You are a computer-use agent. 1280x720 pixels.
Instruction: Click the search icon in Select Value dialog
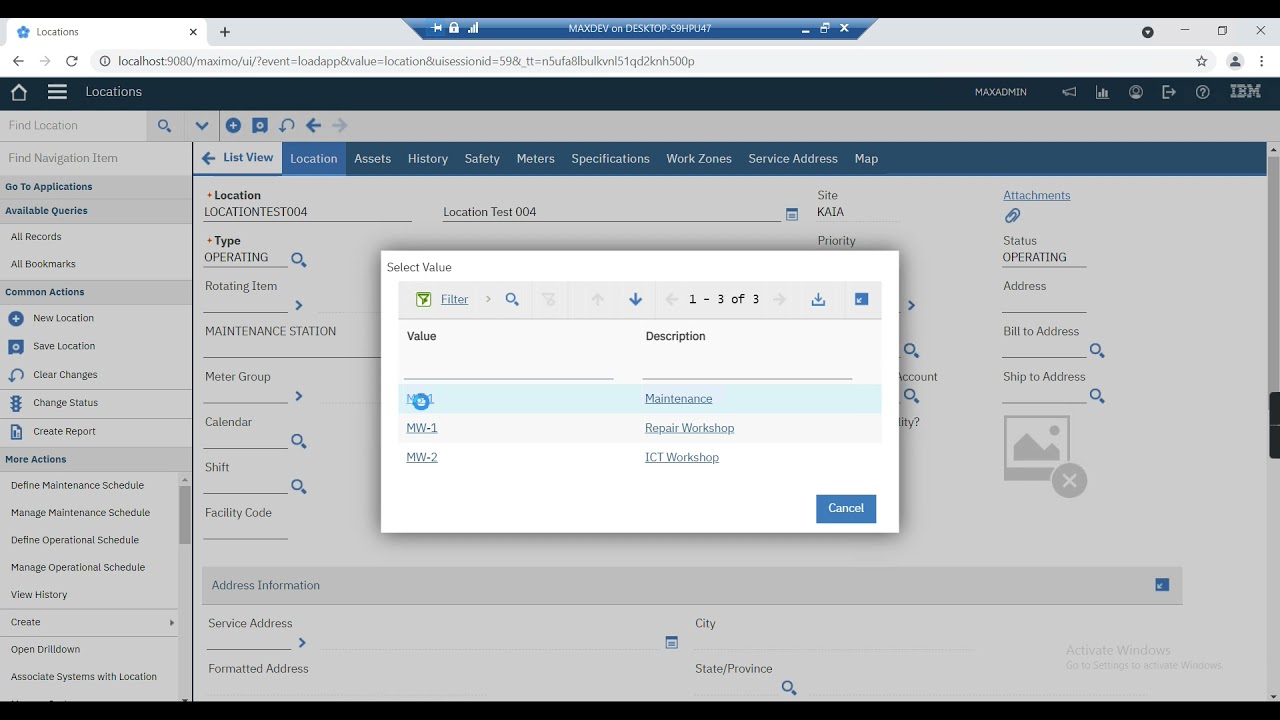(512, 299)
